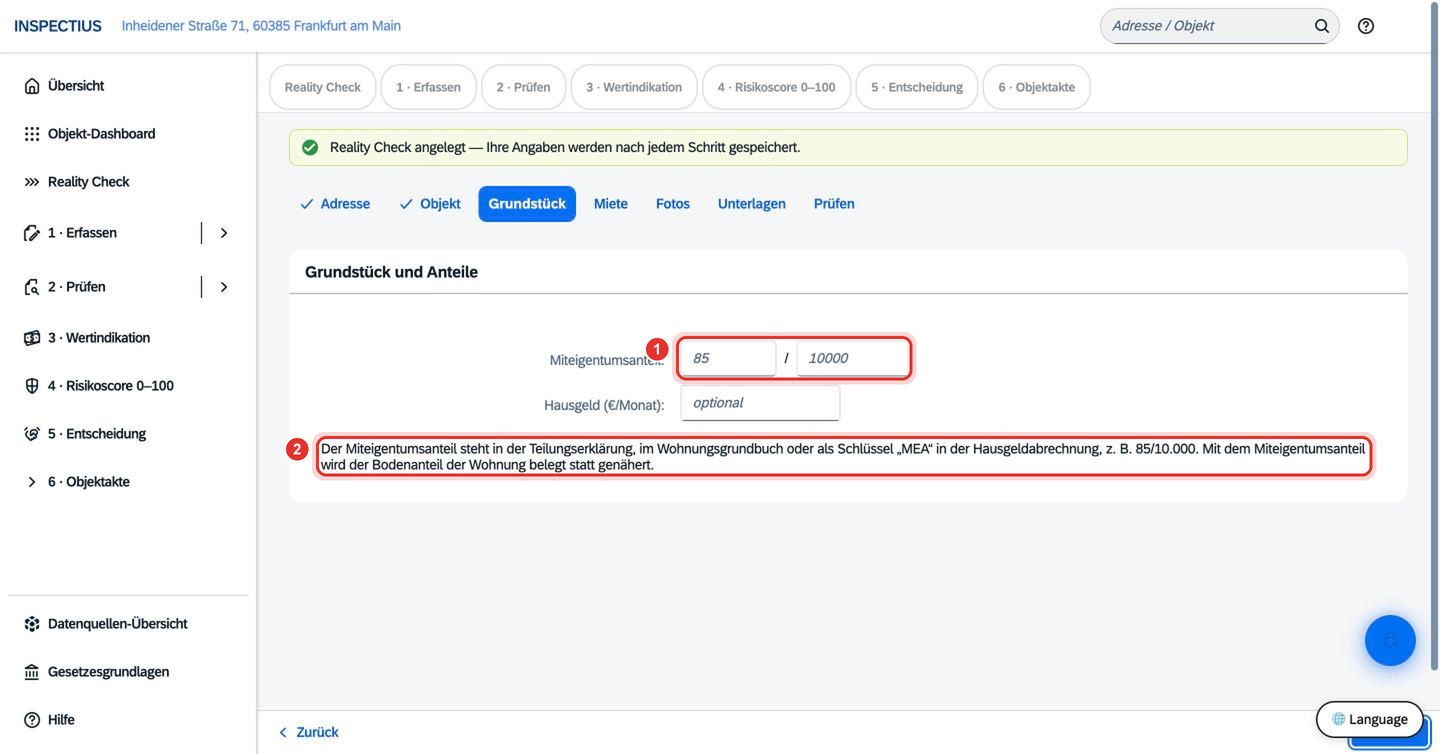Go back to the Adresse step
This screenshot has height=754, width=1440.
click(x=335, y=204)
